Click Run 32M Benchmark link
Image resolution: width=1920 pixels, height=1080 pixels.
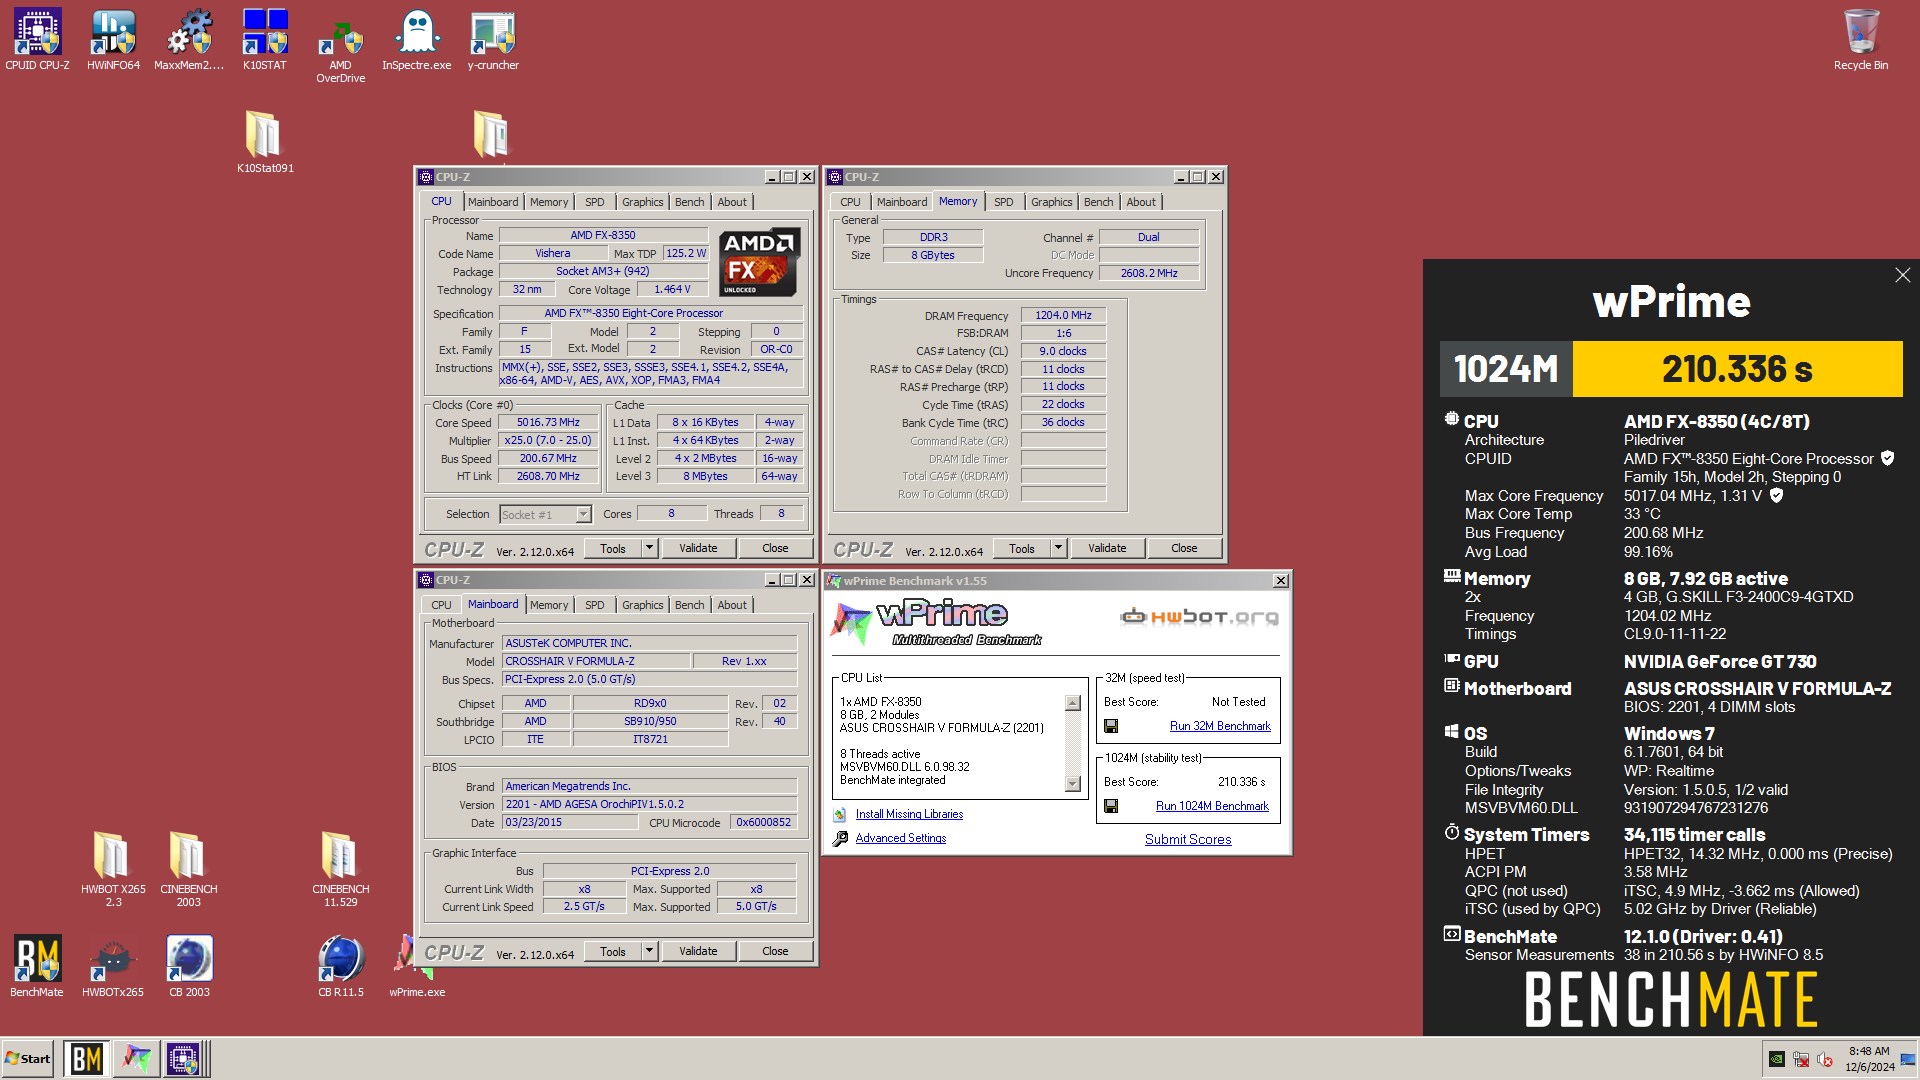tap(1220, 726)
